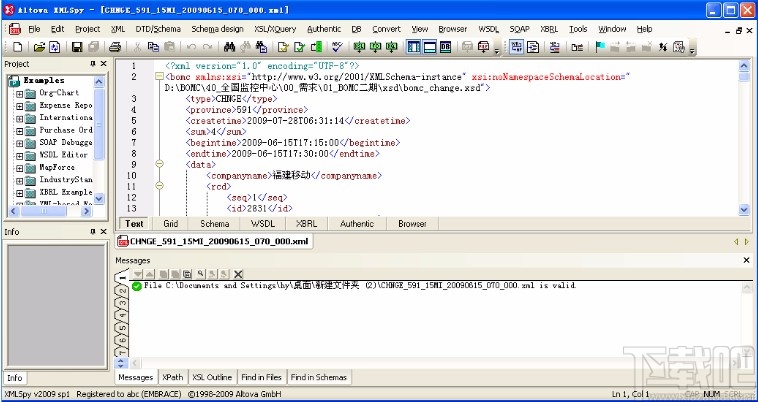The width and height of the screenshot is (758, 402).
Task: Open the DTD/Schema menu
Action: [158, 29]
